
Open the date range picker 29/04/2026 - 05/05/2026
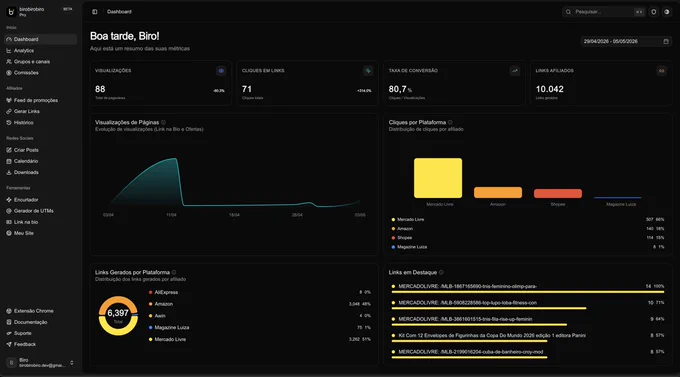(626, 41)
